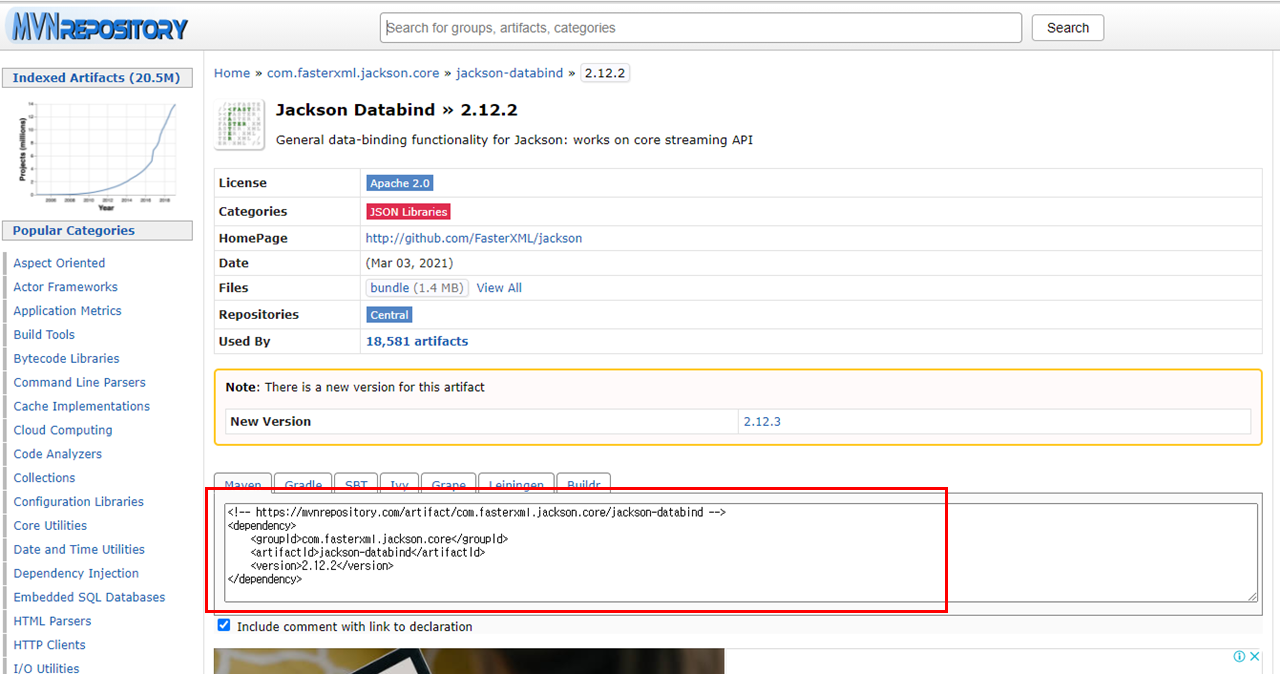Open Core Utilities category
The width and height of the screenshot is (1280, 674).
click(x=50, y=525)
